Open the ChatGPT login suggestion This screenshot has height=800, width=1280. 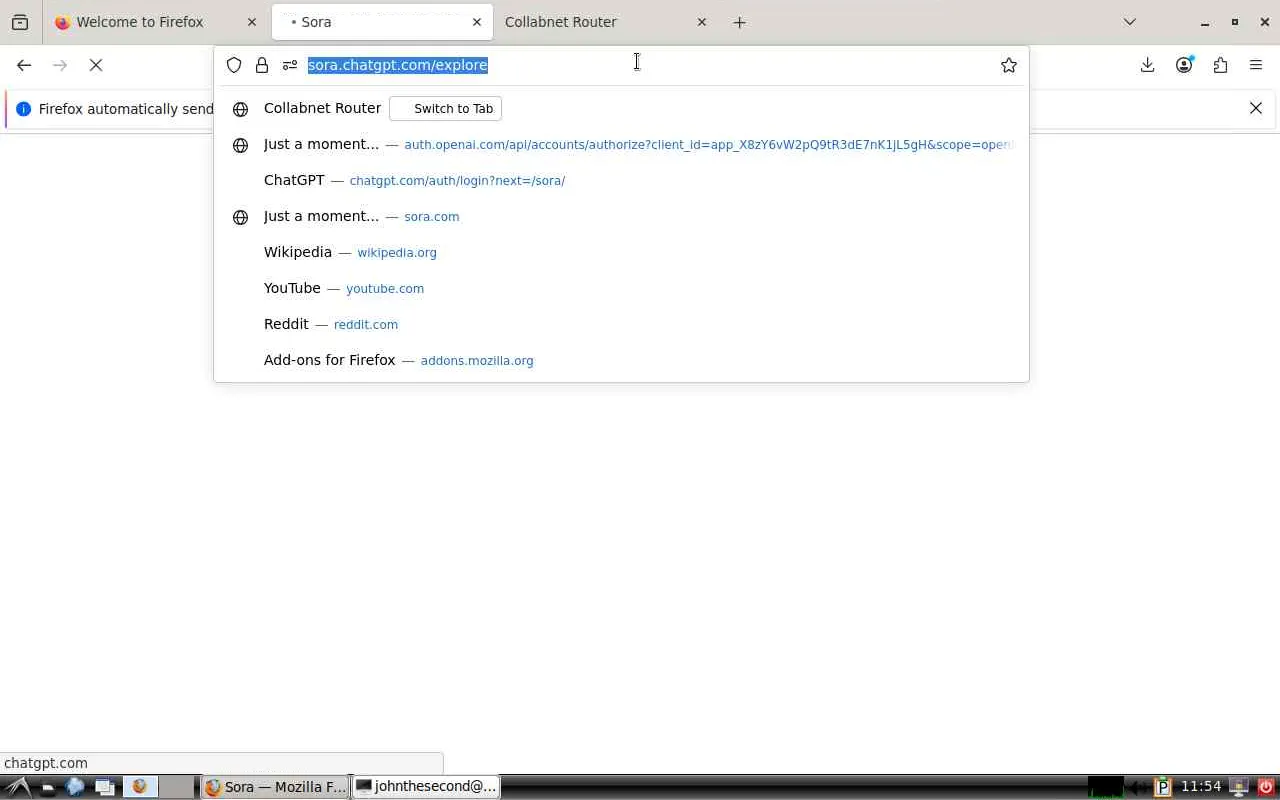[x=621, y=180]
